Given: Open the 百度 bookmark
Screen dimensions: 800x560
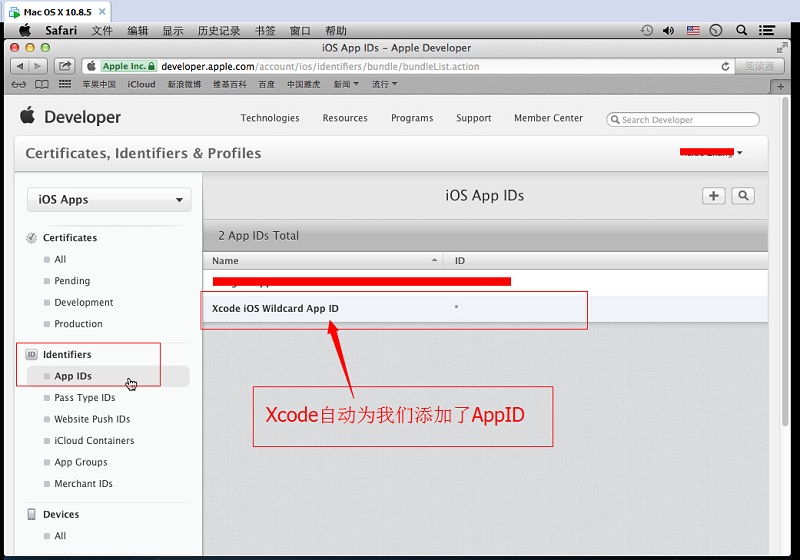Looking at the screenshot, I should tap(266, 84).
